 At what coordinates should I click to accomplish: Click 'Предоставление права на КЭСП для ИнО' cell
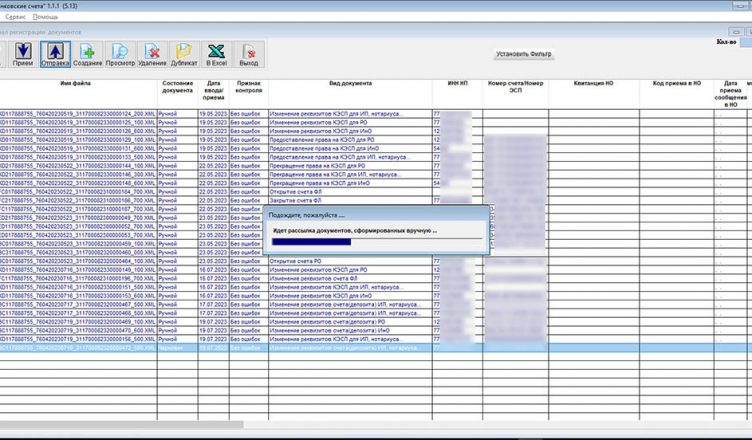point(350,149)
